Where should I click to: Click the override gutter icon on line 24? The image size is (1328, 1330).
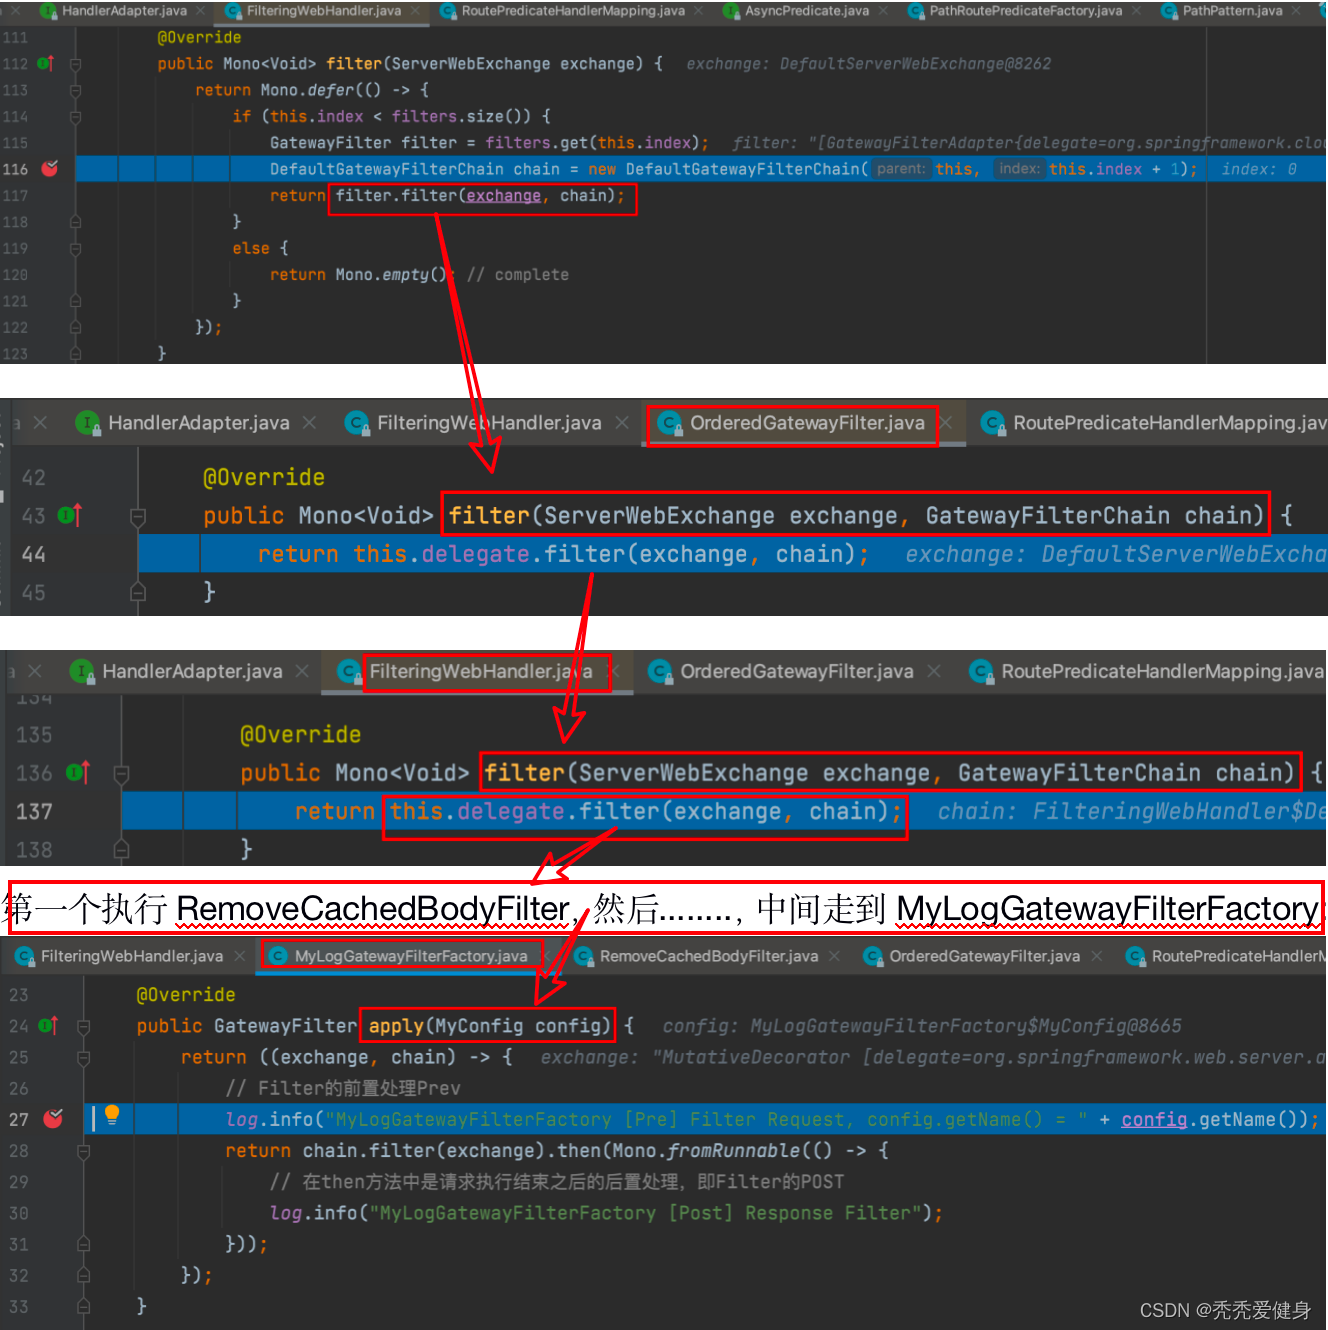click(x=47, y=1025)
